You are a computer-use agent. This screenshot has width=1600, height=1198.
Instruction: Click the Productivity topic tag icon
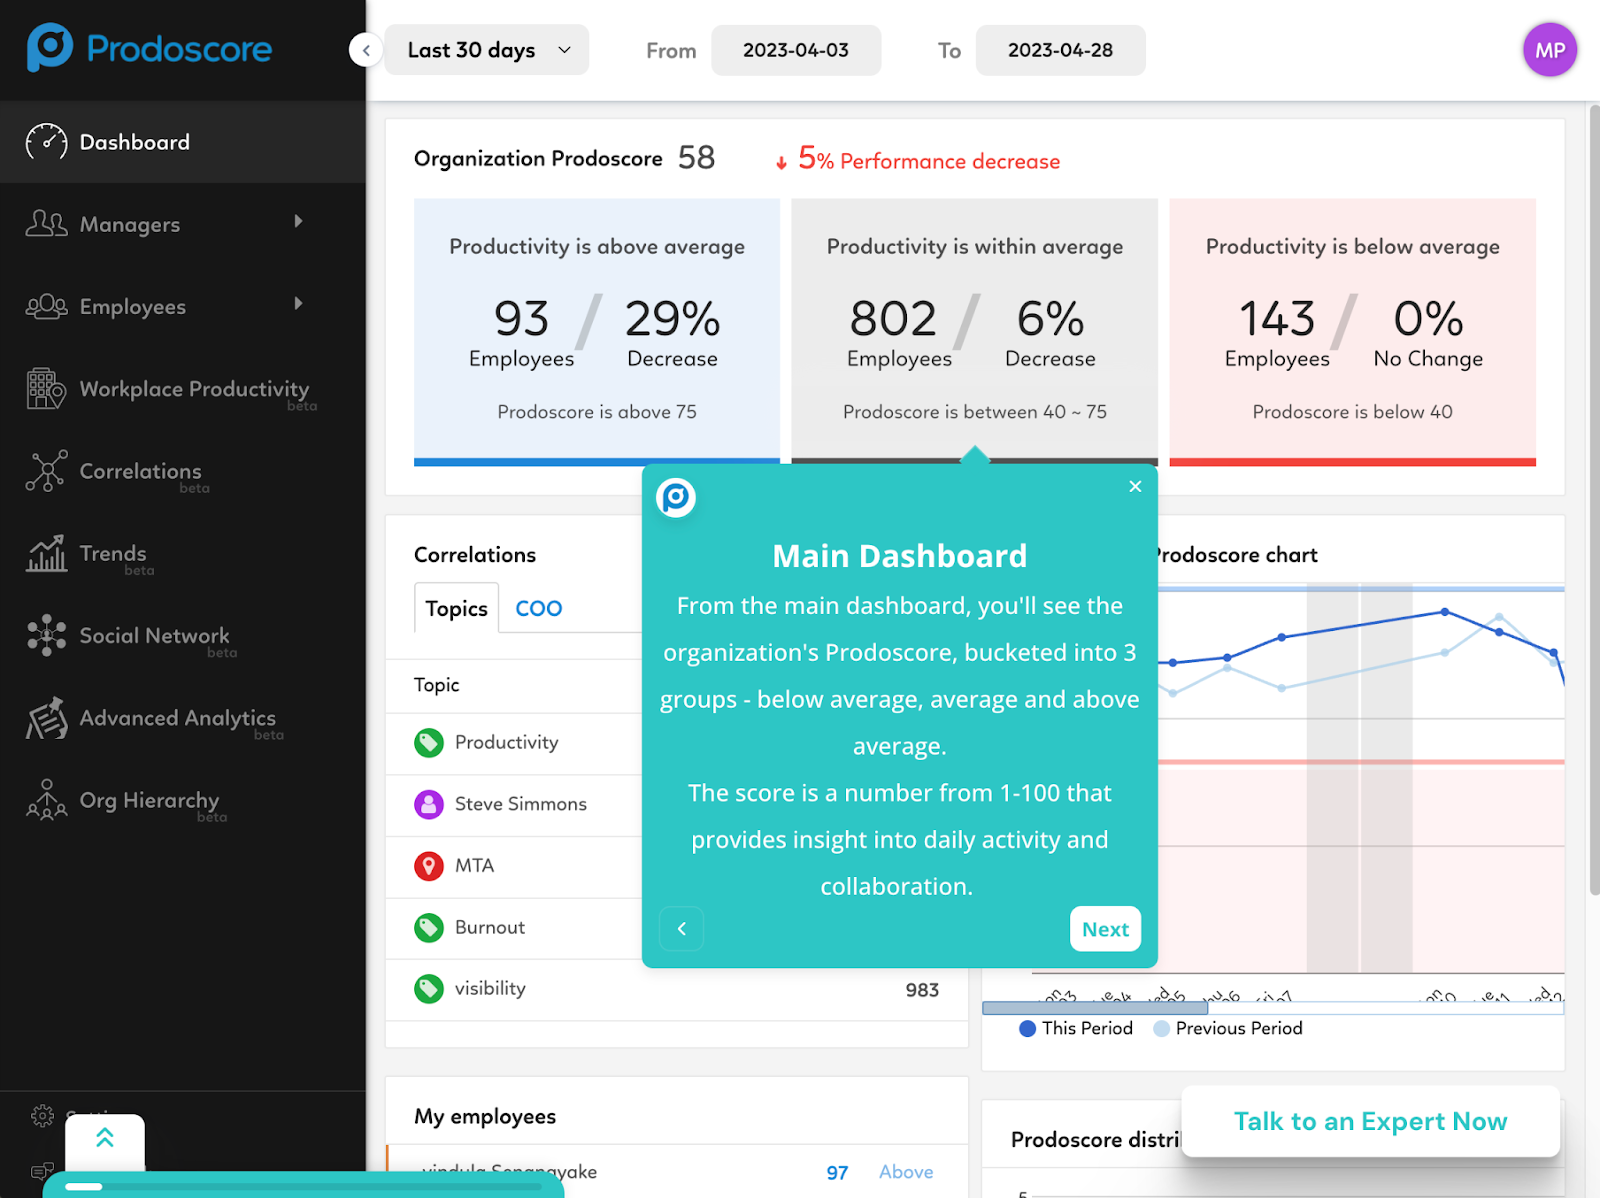pos(429,743)
